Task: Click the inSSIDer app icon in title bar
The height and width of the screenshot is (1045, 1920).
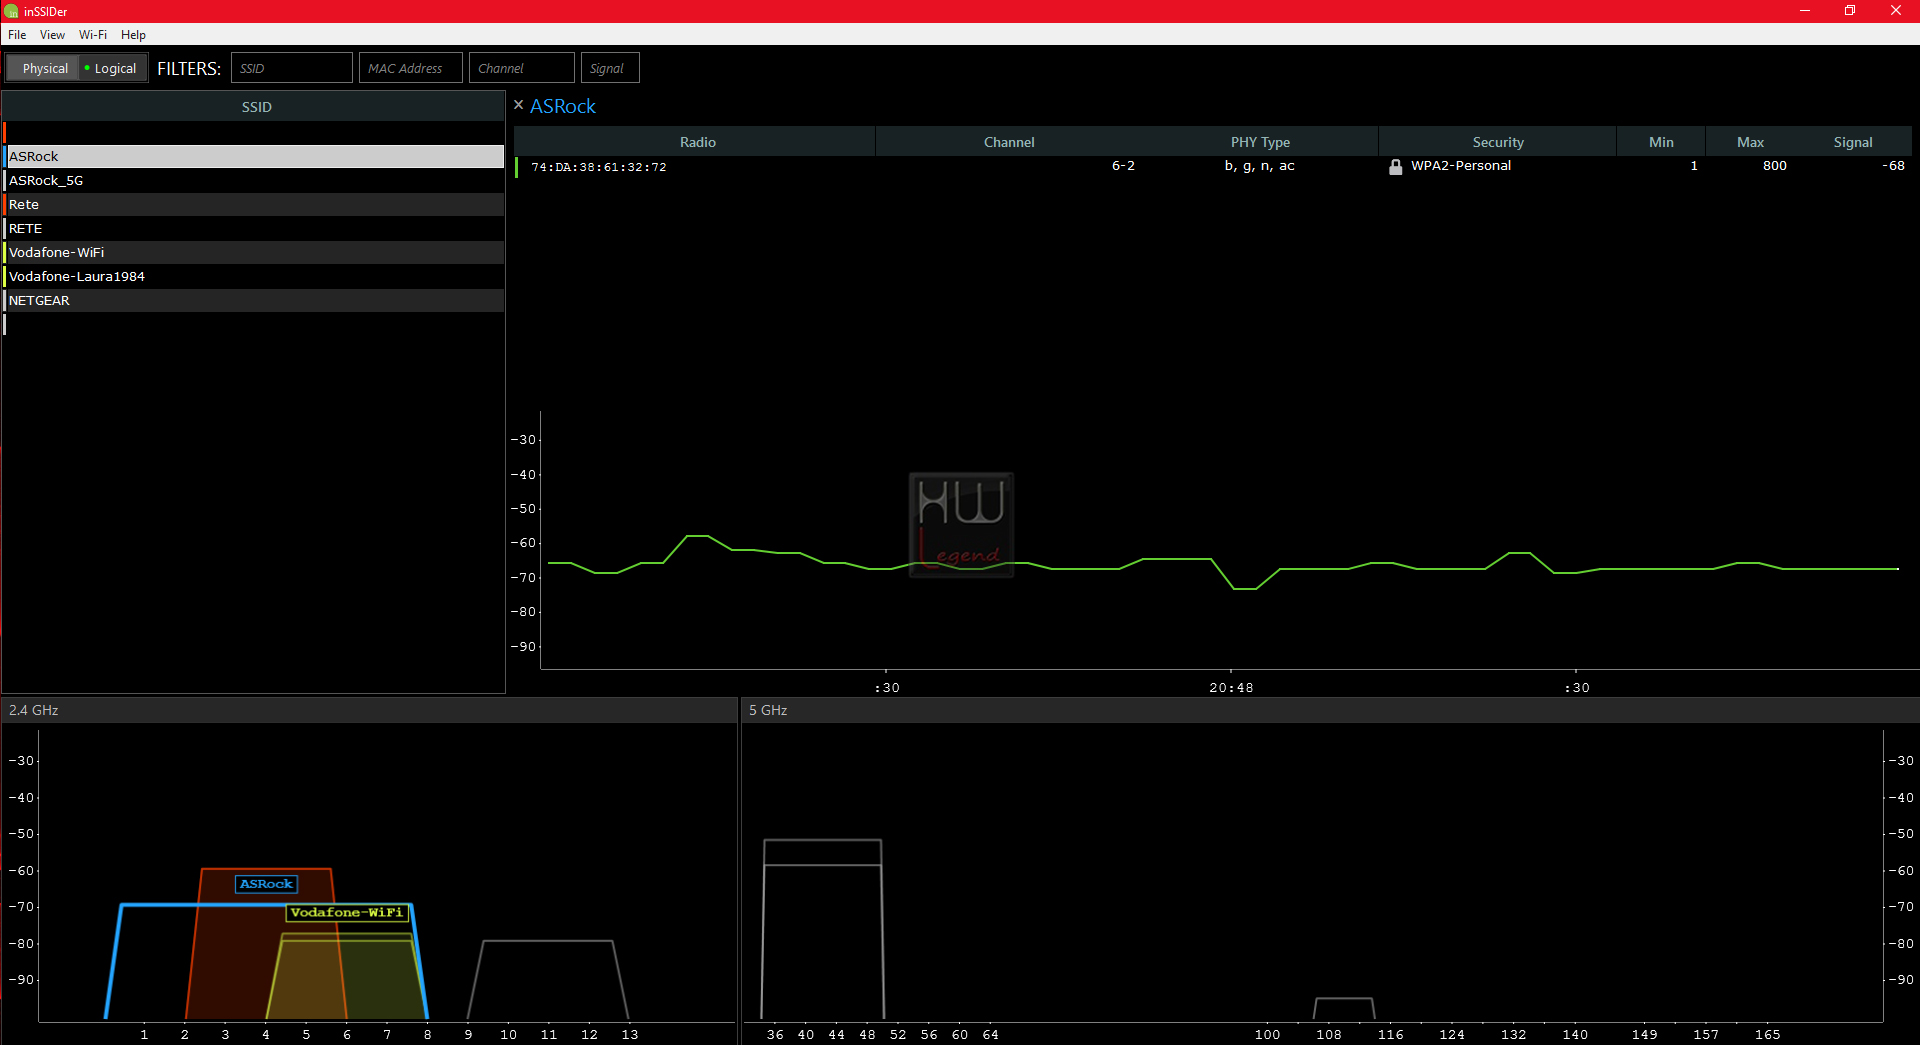Action: click(x=12, y=11)
